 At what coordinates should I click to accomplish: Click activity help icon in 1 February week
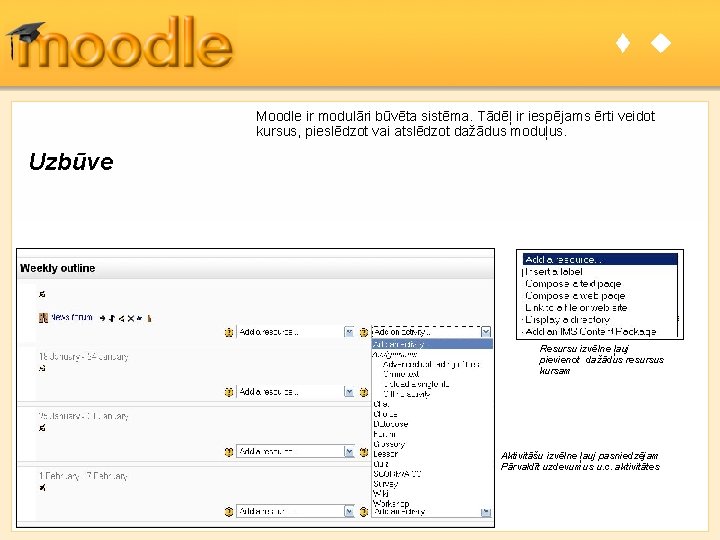(x=364, y=511)
